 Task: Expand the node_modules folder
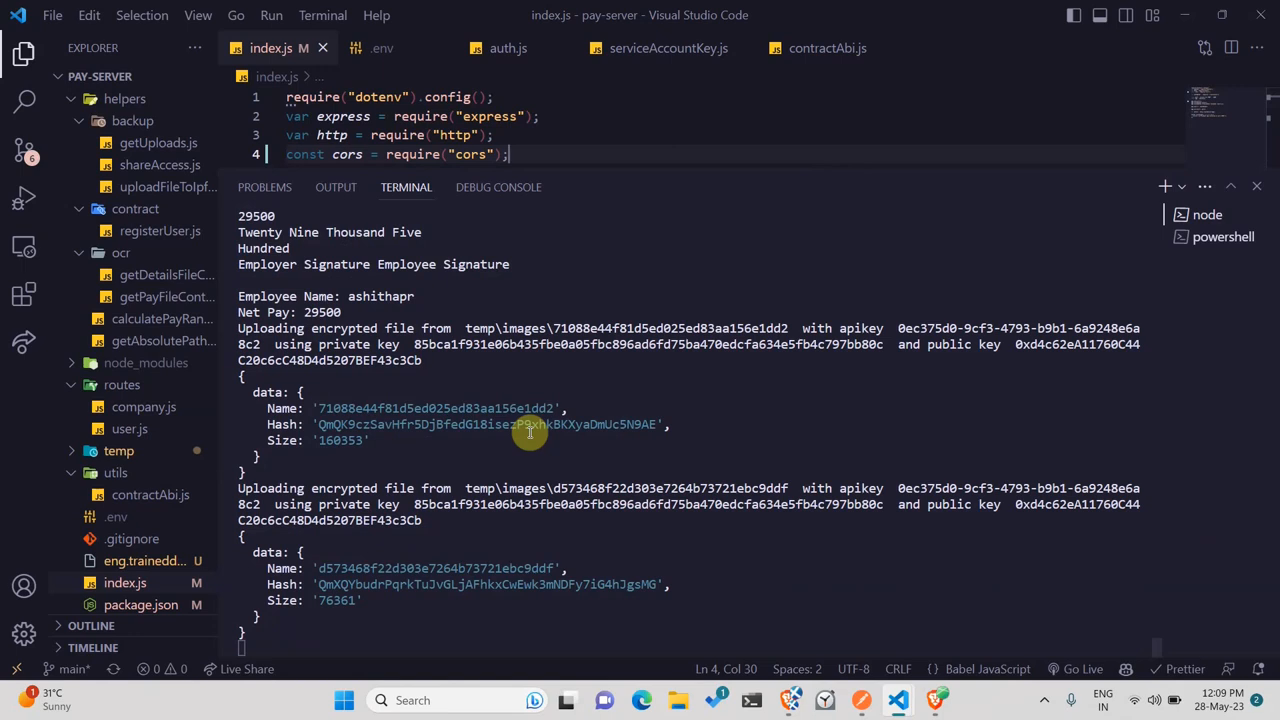[134, 363]
